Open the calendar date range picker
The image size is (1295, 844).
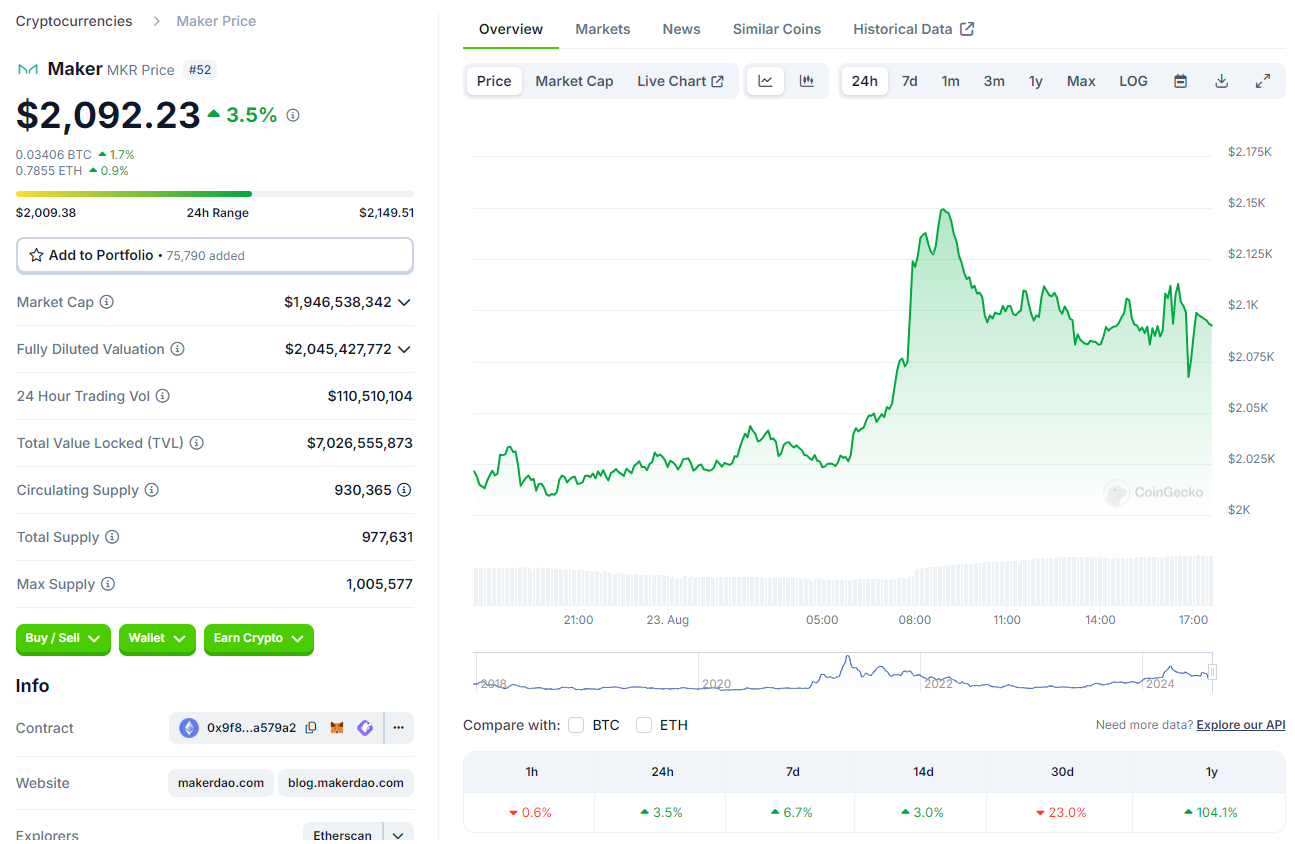point(1180,81)
